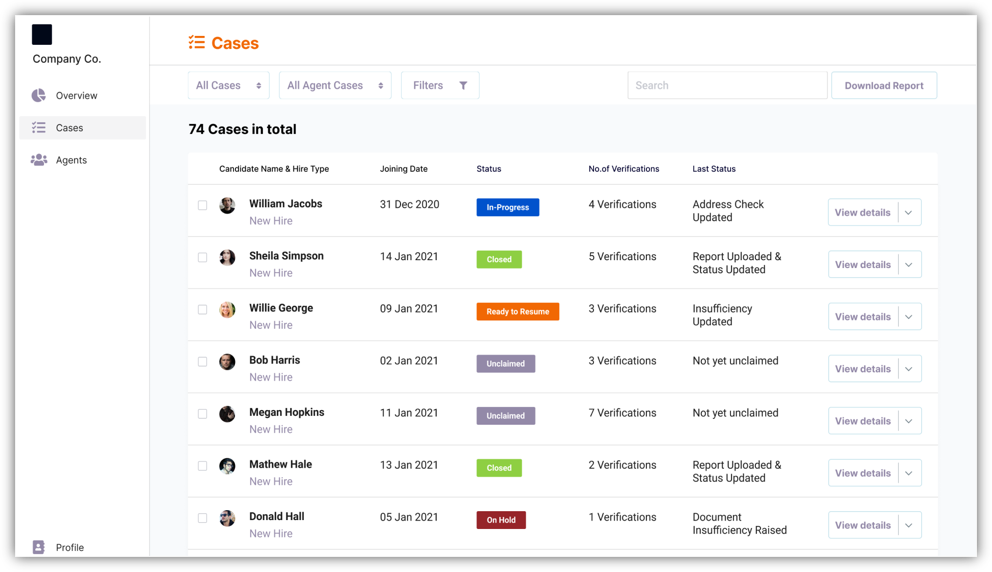992x572 pixels.
Task: Tick the checkbox for William Jacobs
Action: pos(202,205)
